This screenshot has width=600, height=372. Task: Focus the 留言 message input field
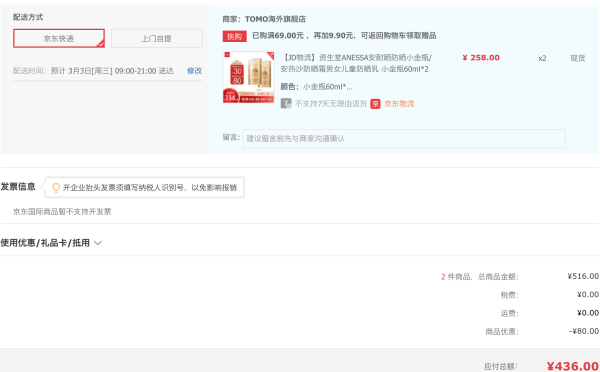(x=404, y=139)
